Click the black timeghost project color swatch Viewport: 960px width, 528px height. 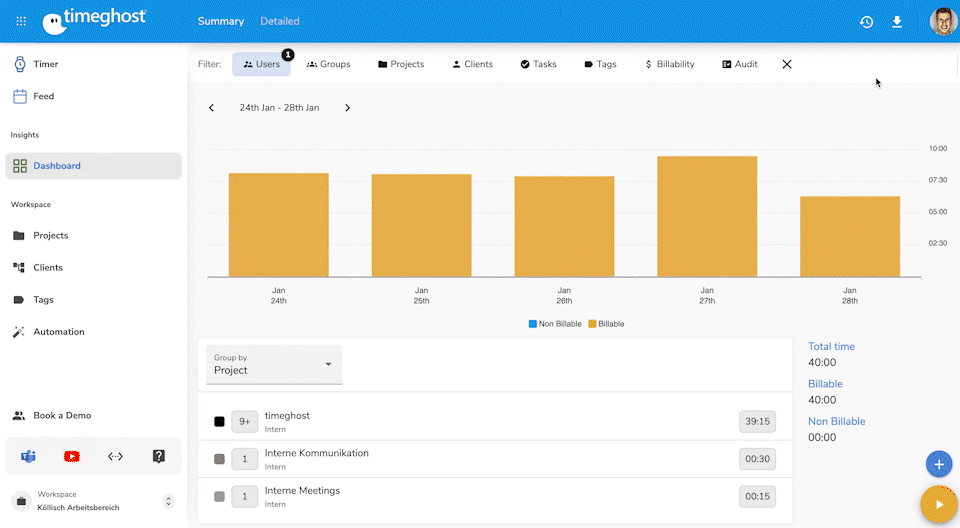pyautogui.click(x=219, y=422)
